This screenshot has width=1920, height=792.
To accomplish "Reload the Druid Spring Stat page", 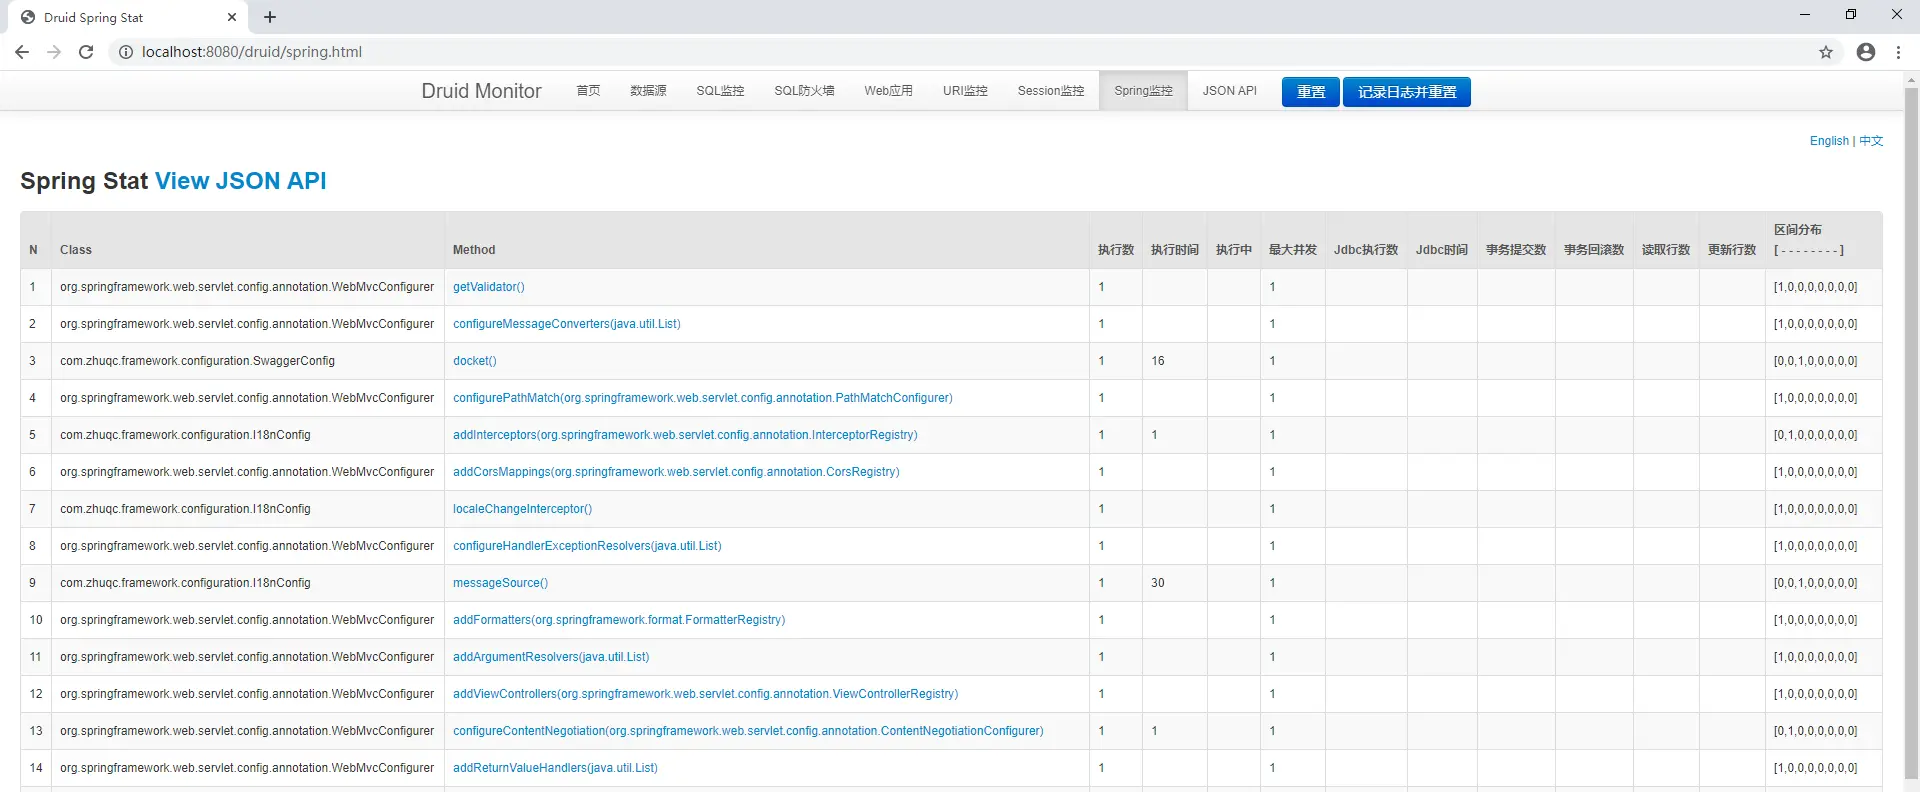I will coord(86,52).
